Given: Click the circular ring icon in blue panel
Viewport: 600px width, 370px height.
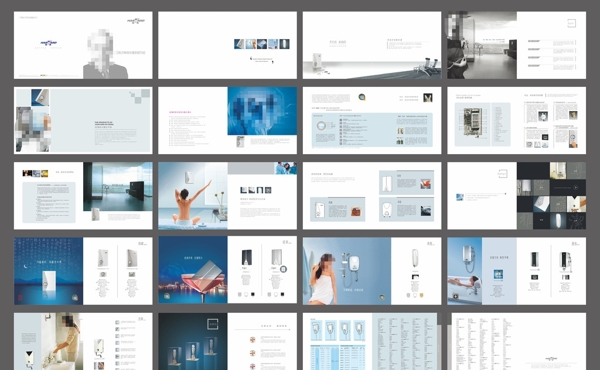Looking at the screenshot, I should pyautogui.click(x=321, y=126).
